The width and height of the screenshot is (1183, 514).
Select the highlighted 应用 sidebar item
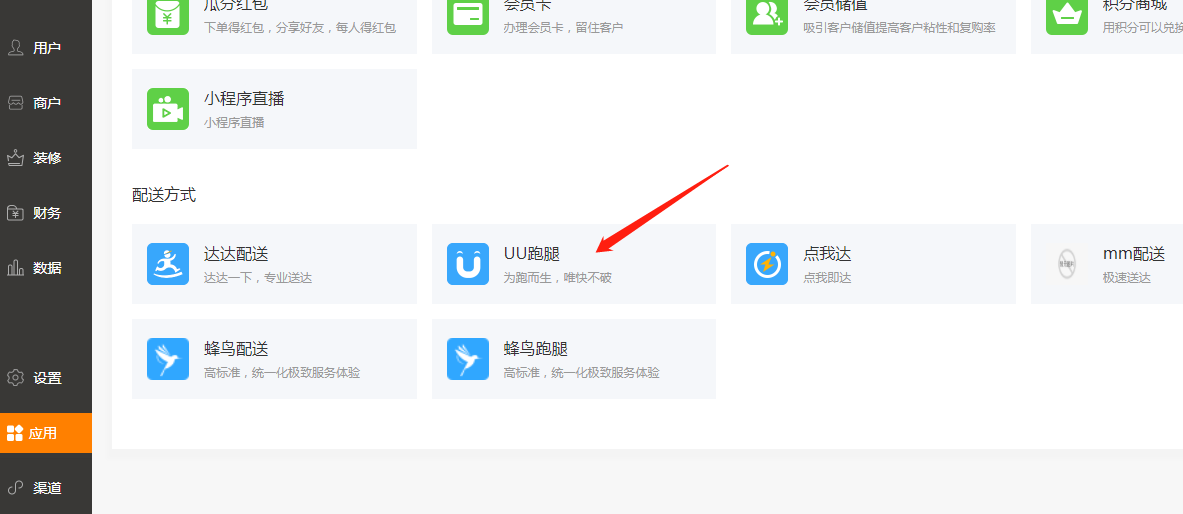tap(45, 433)
